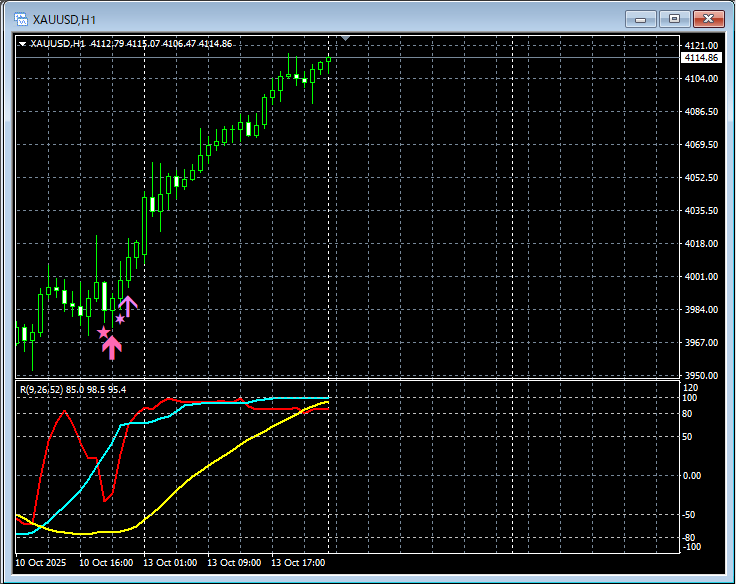Screen dimensions: 737x584
Task: Select the pink star below the candles
Action: click(103, 332)
